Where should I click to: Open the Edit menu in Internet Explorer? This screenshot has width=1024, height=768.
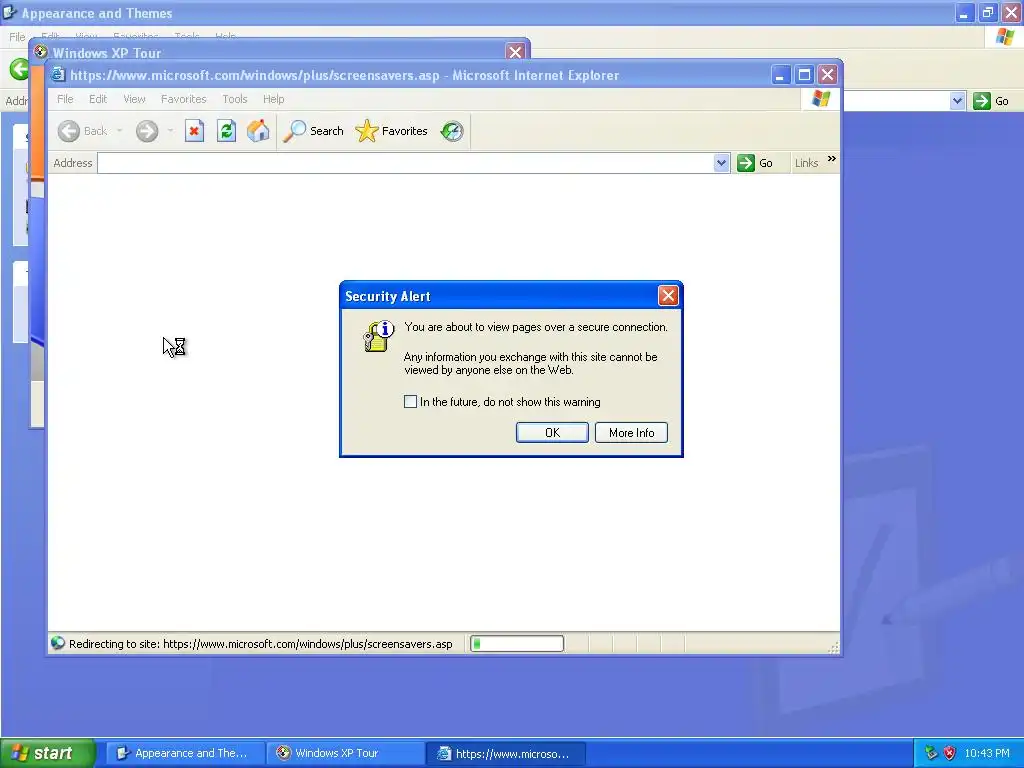pyautogui.click(x=98, y=99)
